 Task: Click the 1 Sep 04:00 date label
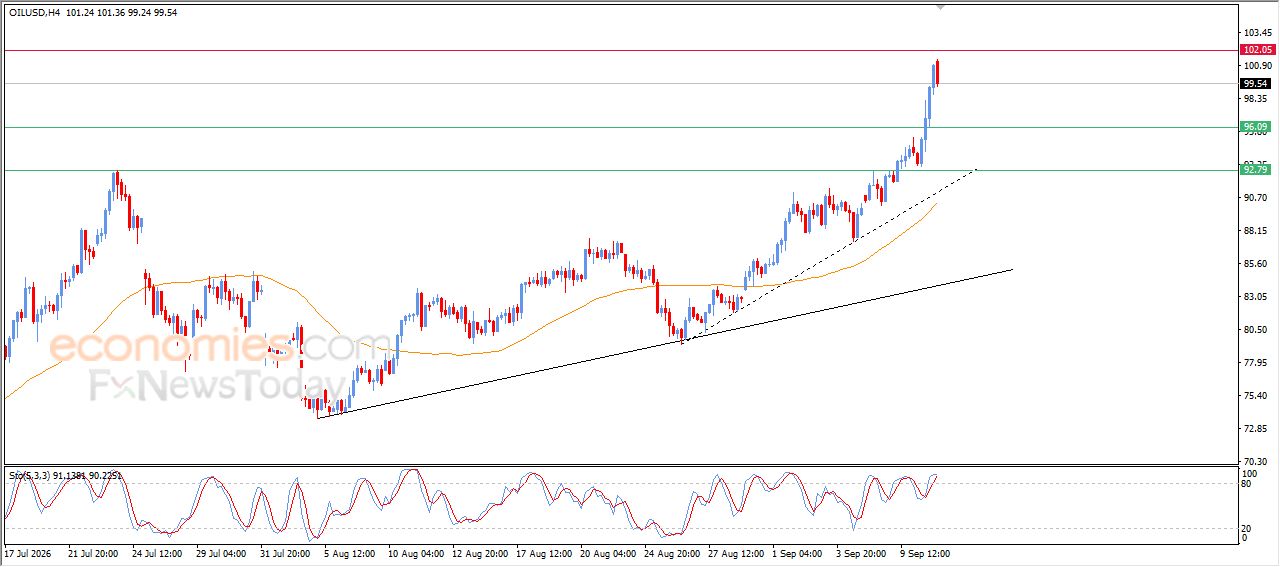[x=798, y=552]
